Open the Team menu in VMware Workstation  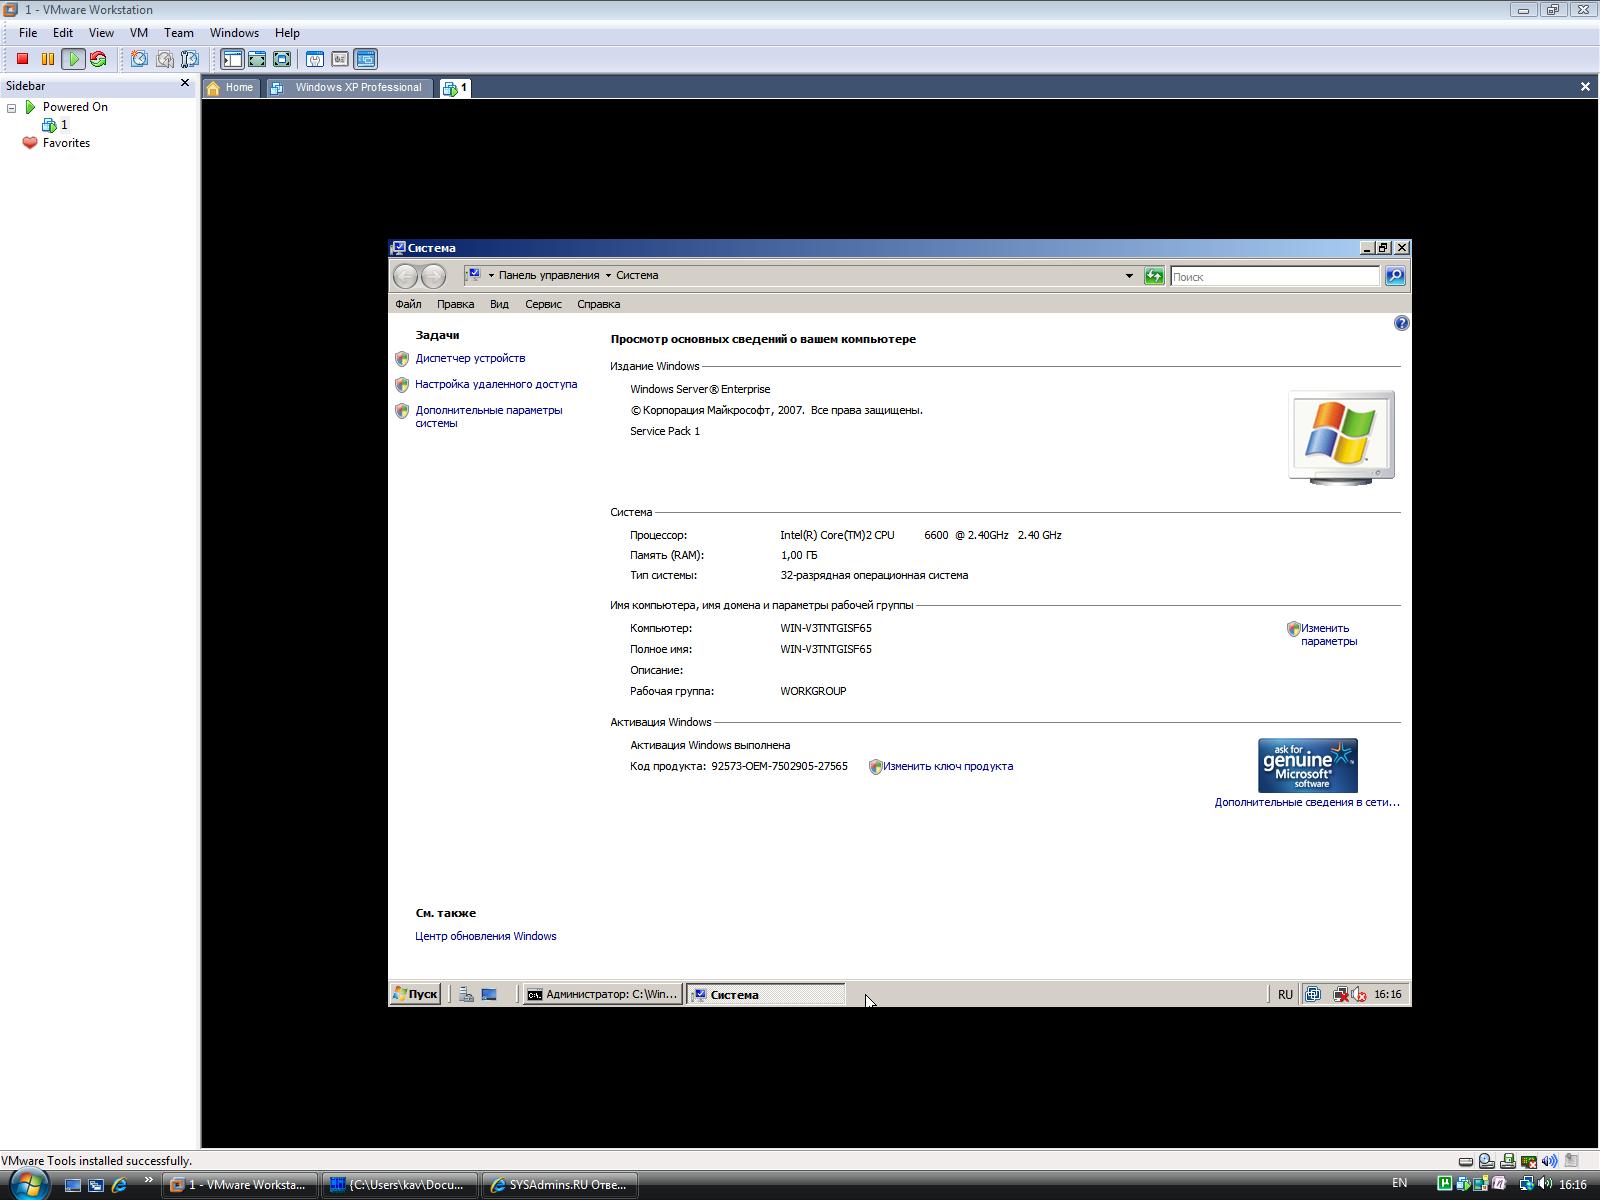pos(179,33)
